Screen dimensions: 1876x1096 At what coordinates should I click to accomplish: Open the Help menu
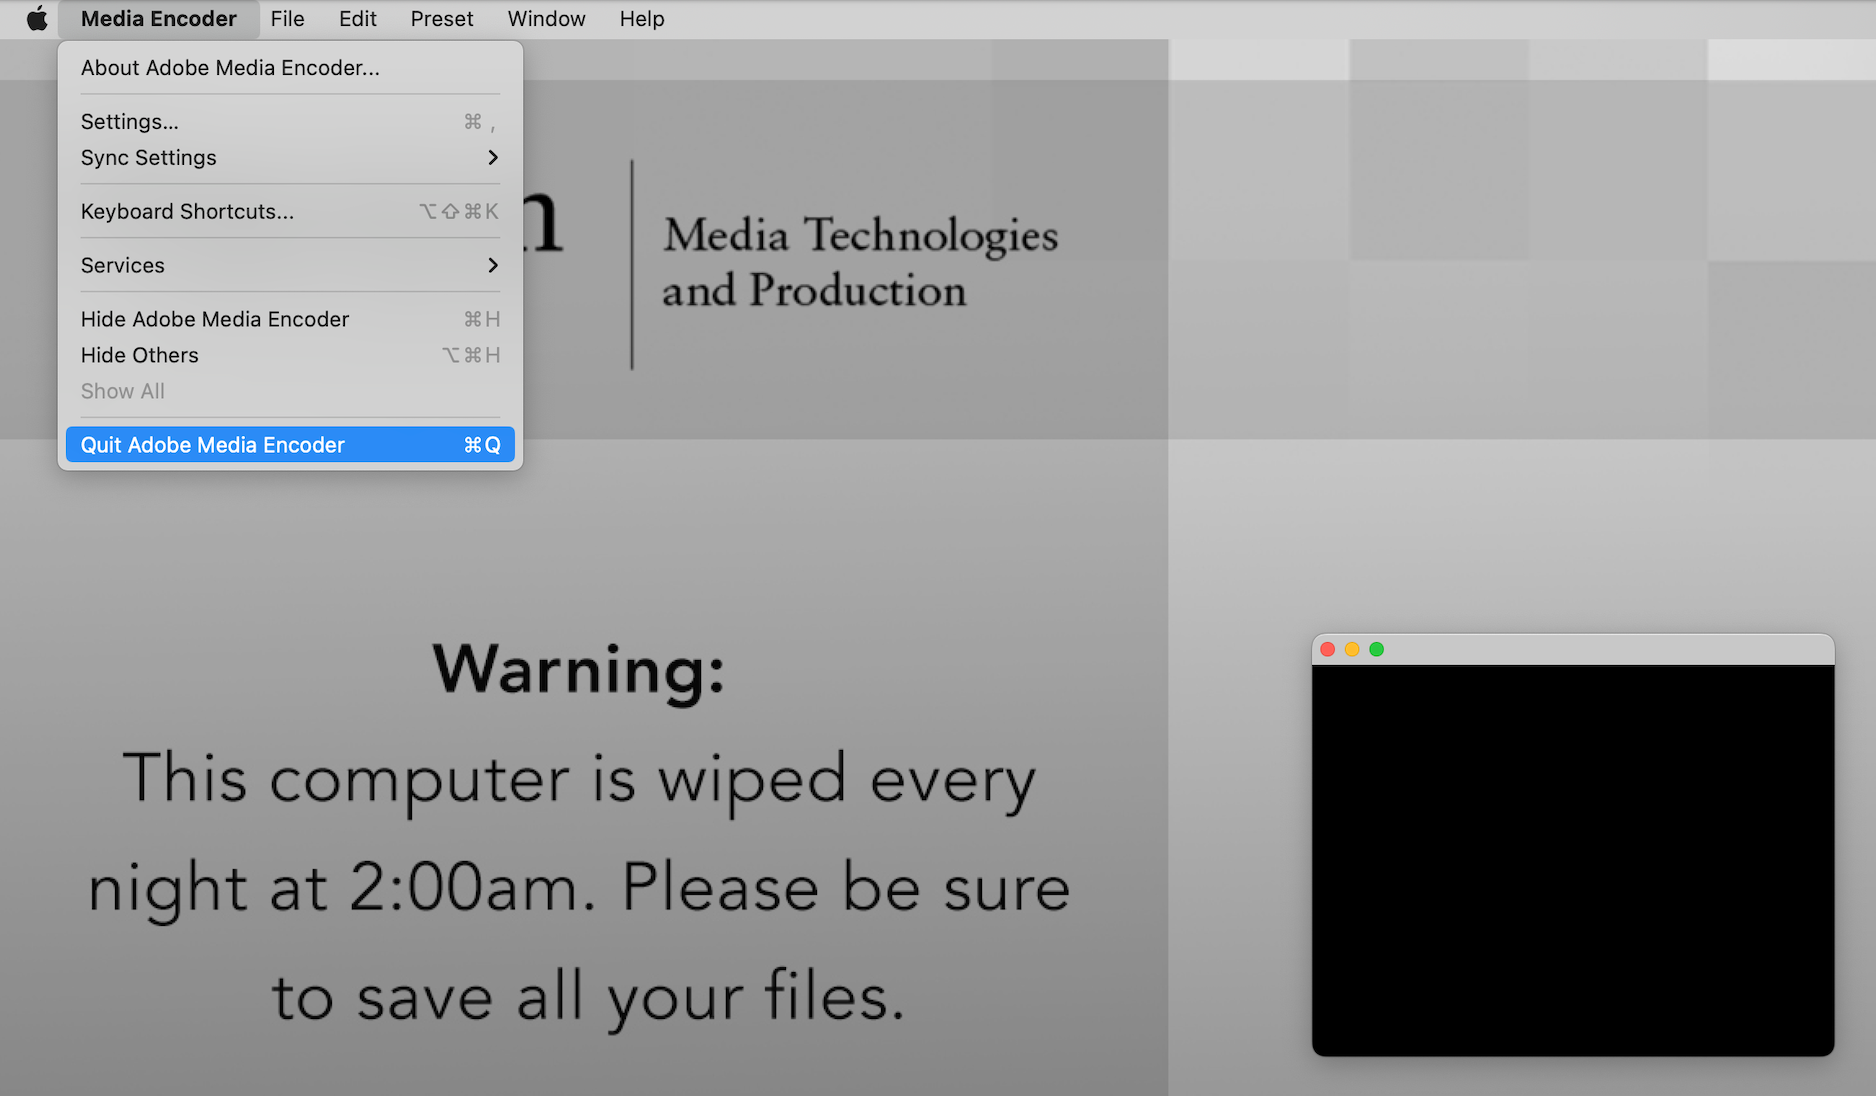tap(642, 19)
